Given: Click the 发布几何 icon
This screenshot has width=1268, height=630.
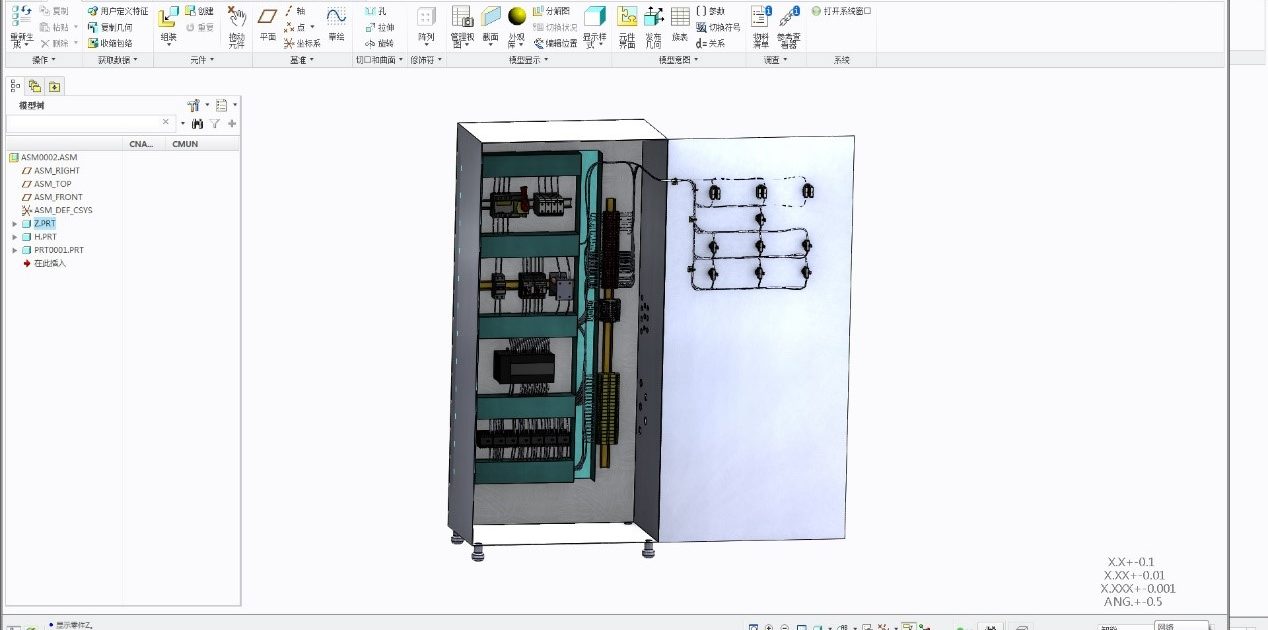Looking at the screenshot, I should [653, 17].
